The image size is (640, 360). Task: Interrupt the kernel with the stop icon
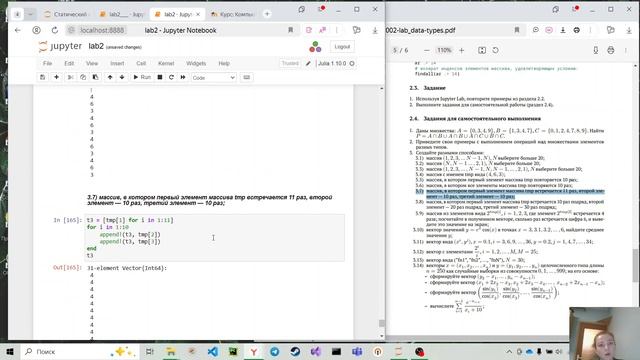[x=160, y=77]
